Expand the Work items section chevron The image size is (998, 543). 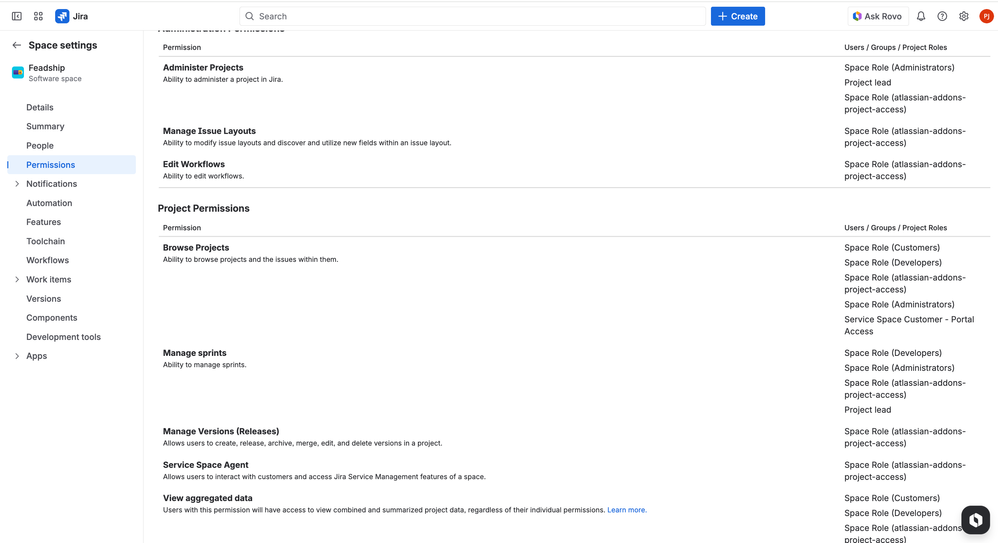tap(17, 279)
